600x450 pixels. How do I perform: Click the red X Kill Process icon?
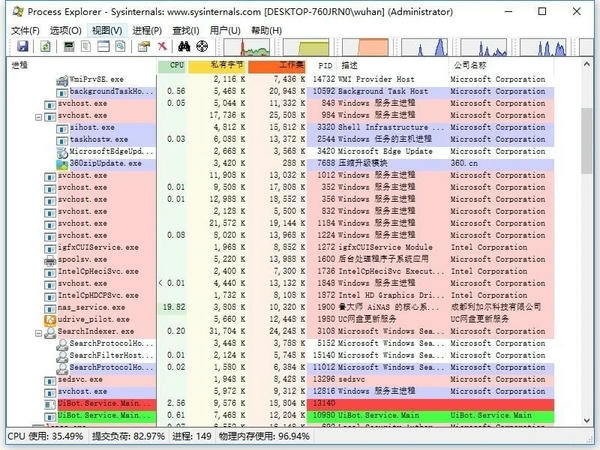[163, 46]
